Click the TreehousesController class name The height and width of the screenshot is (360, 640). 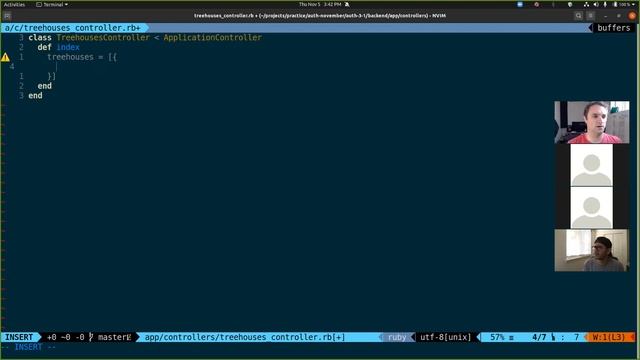pos(103,38)
